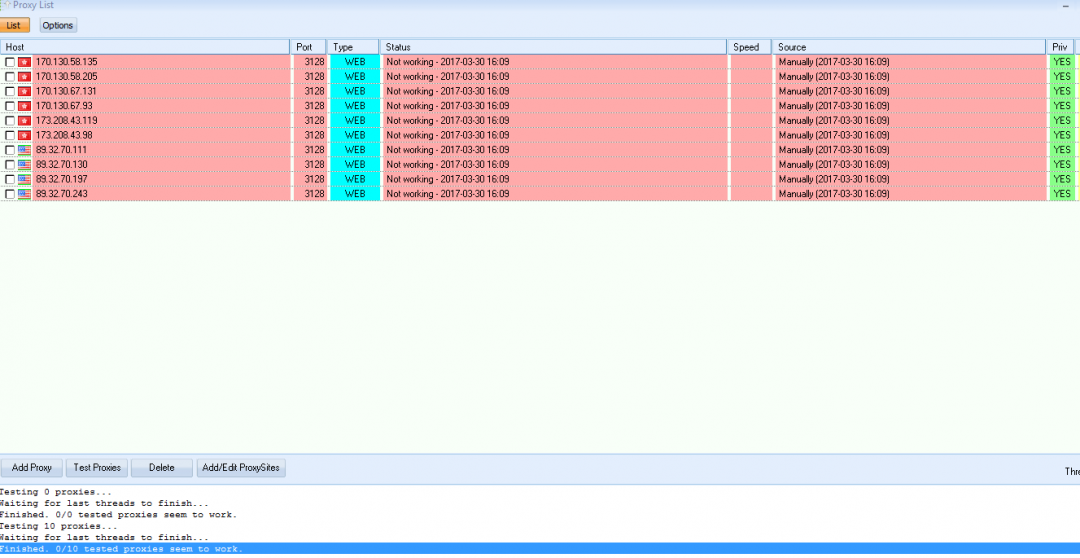Viewport: 1080px width, 558px height.
Task: Click the flag icon beside 173.208.43.98
Action: pyautogui.click(x=24, y=135)
